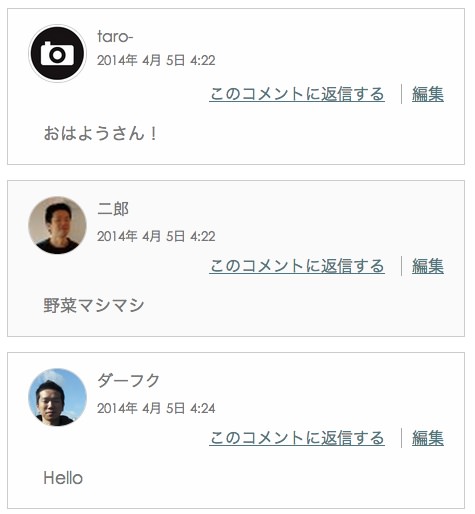The height and width of the screenshot is (514, 475).
Task: Select the username taro-
Action: (115, 36)
